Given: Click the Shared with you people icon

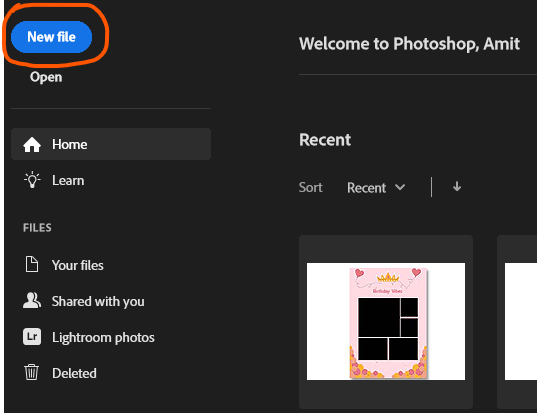Looking at the screenshot, I should [32, 301].
